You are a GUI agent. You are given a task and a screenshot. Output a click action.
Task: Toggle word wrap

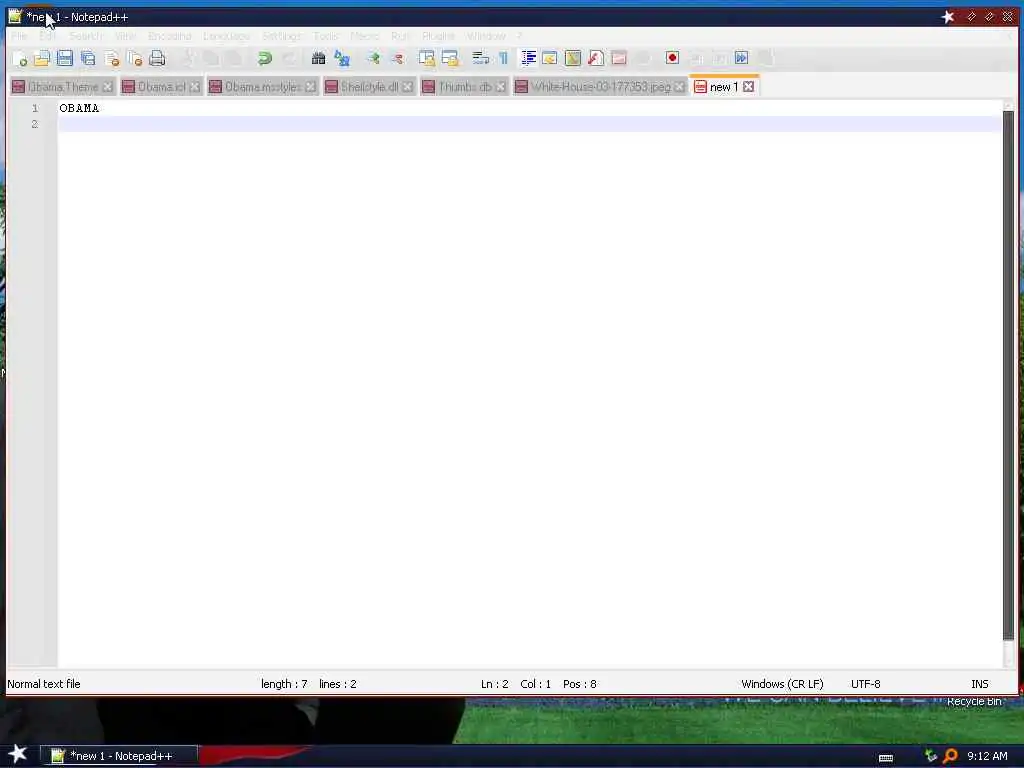point(481,59)
